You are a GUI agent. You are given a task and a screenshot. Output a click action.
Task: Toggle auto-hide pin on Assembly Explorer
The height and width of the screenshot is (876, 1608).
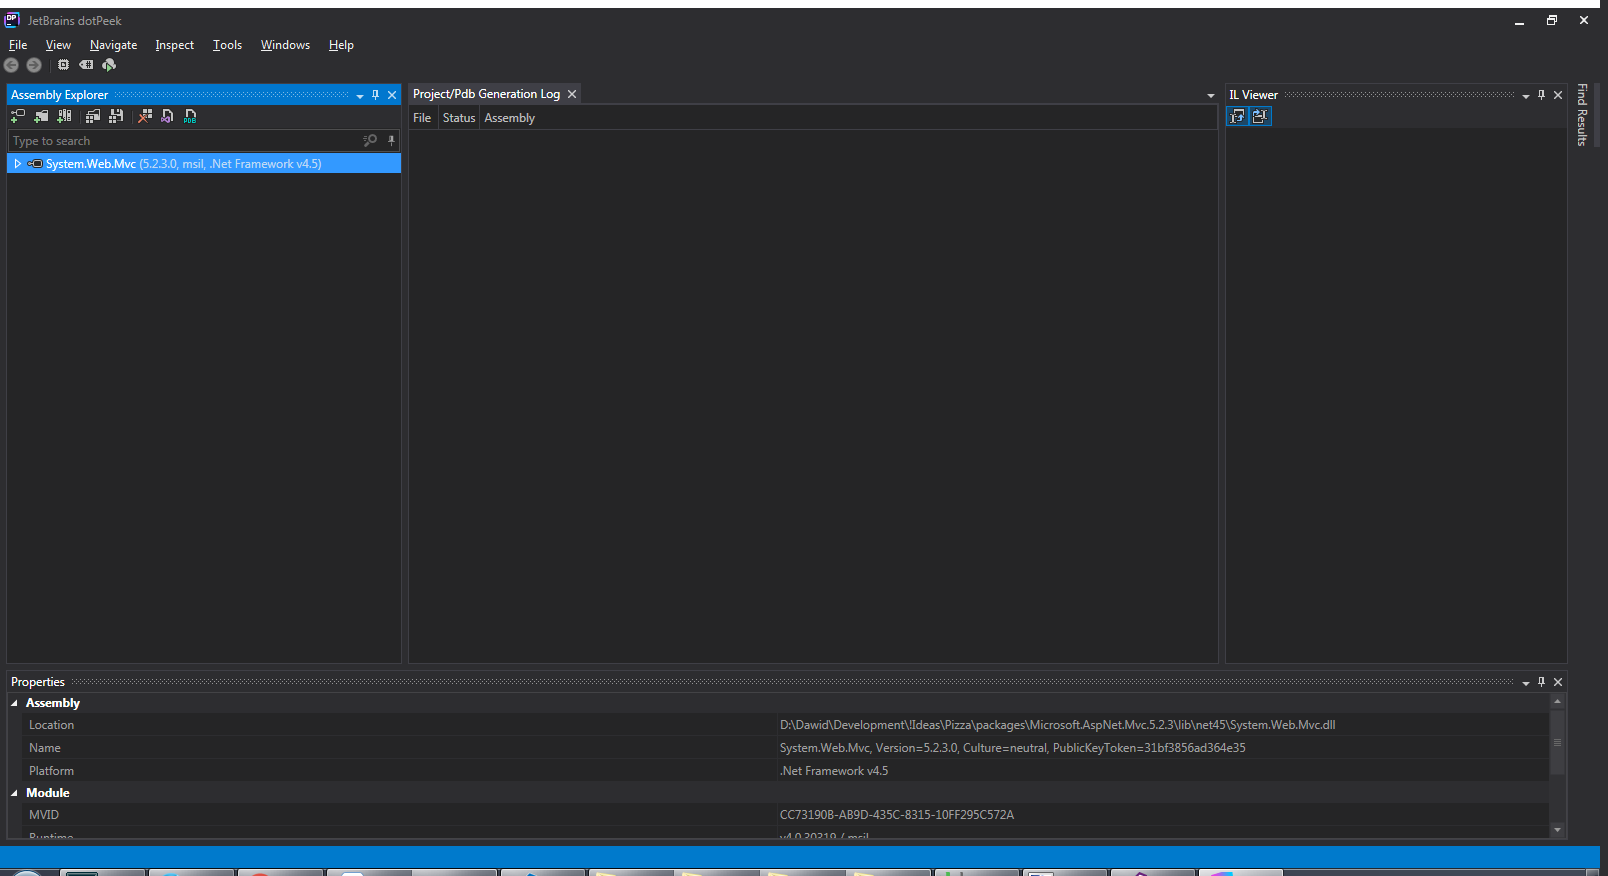(375, 95)
